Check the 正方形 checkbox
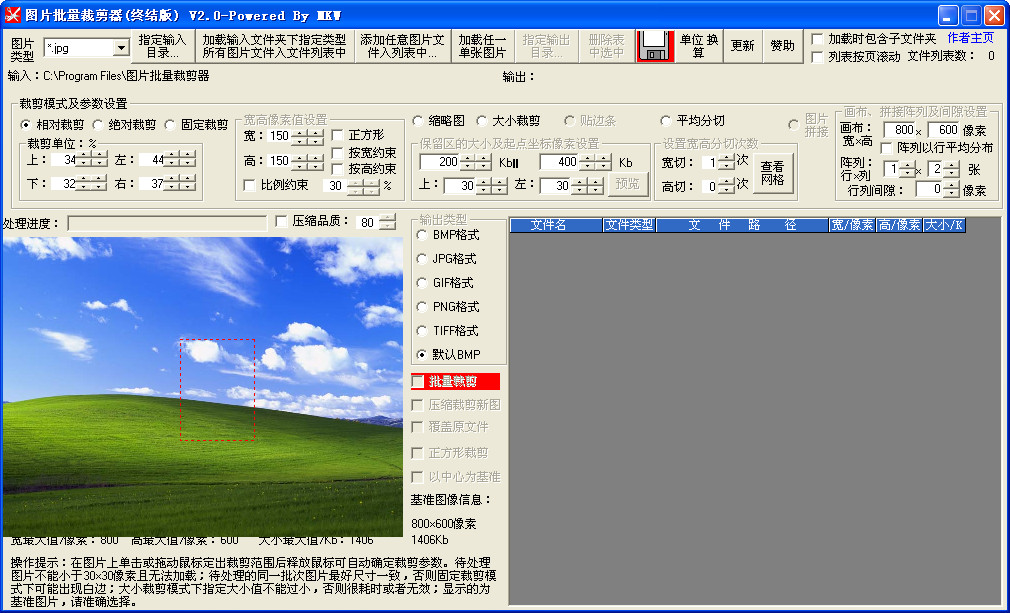Image resolution: width=1010 pixels, height=613 pixels. point(338,135)
